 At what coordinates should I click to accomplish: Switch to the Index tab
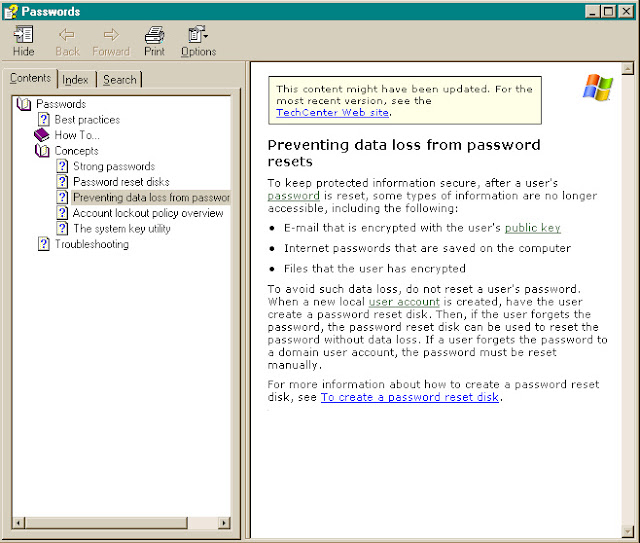[75, 80]
